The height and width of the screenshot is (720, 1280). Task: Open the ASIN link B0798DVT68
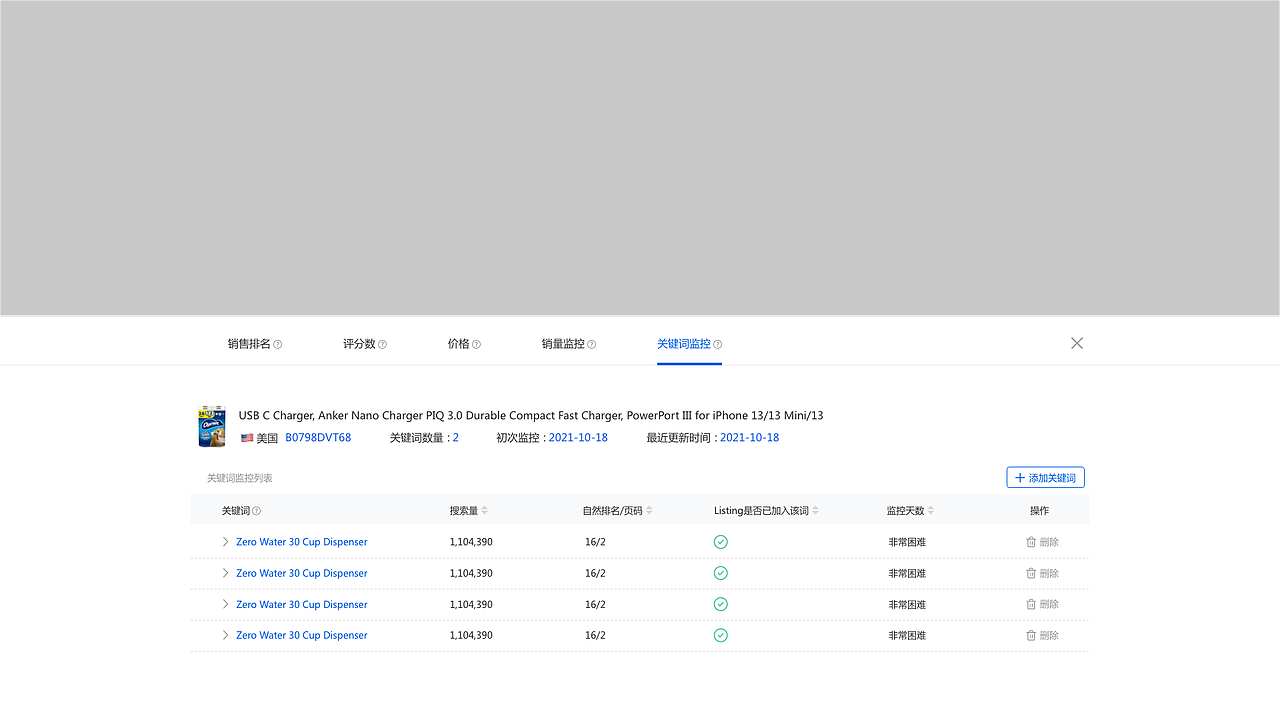318,438
